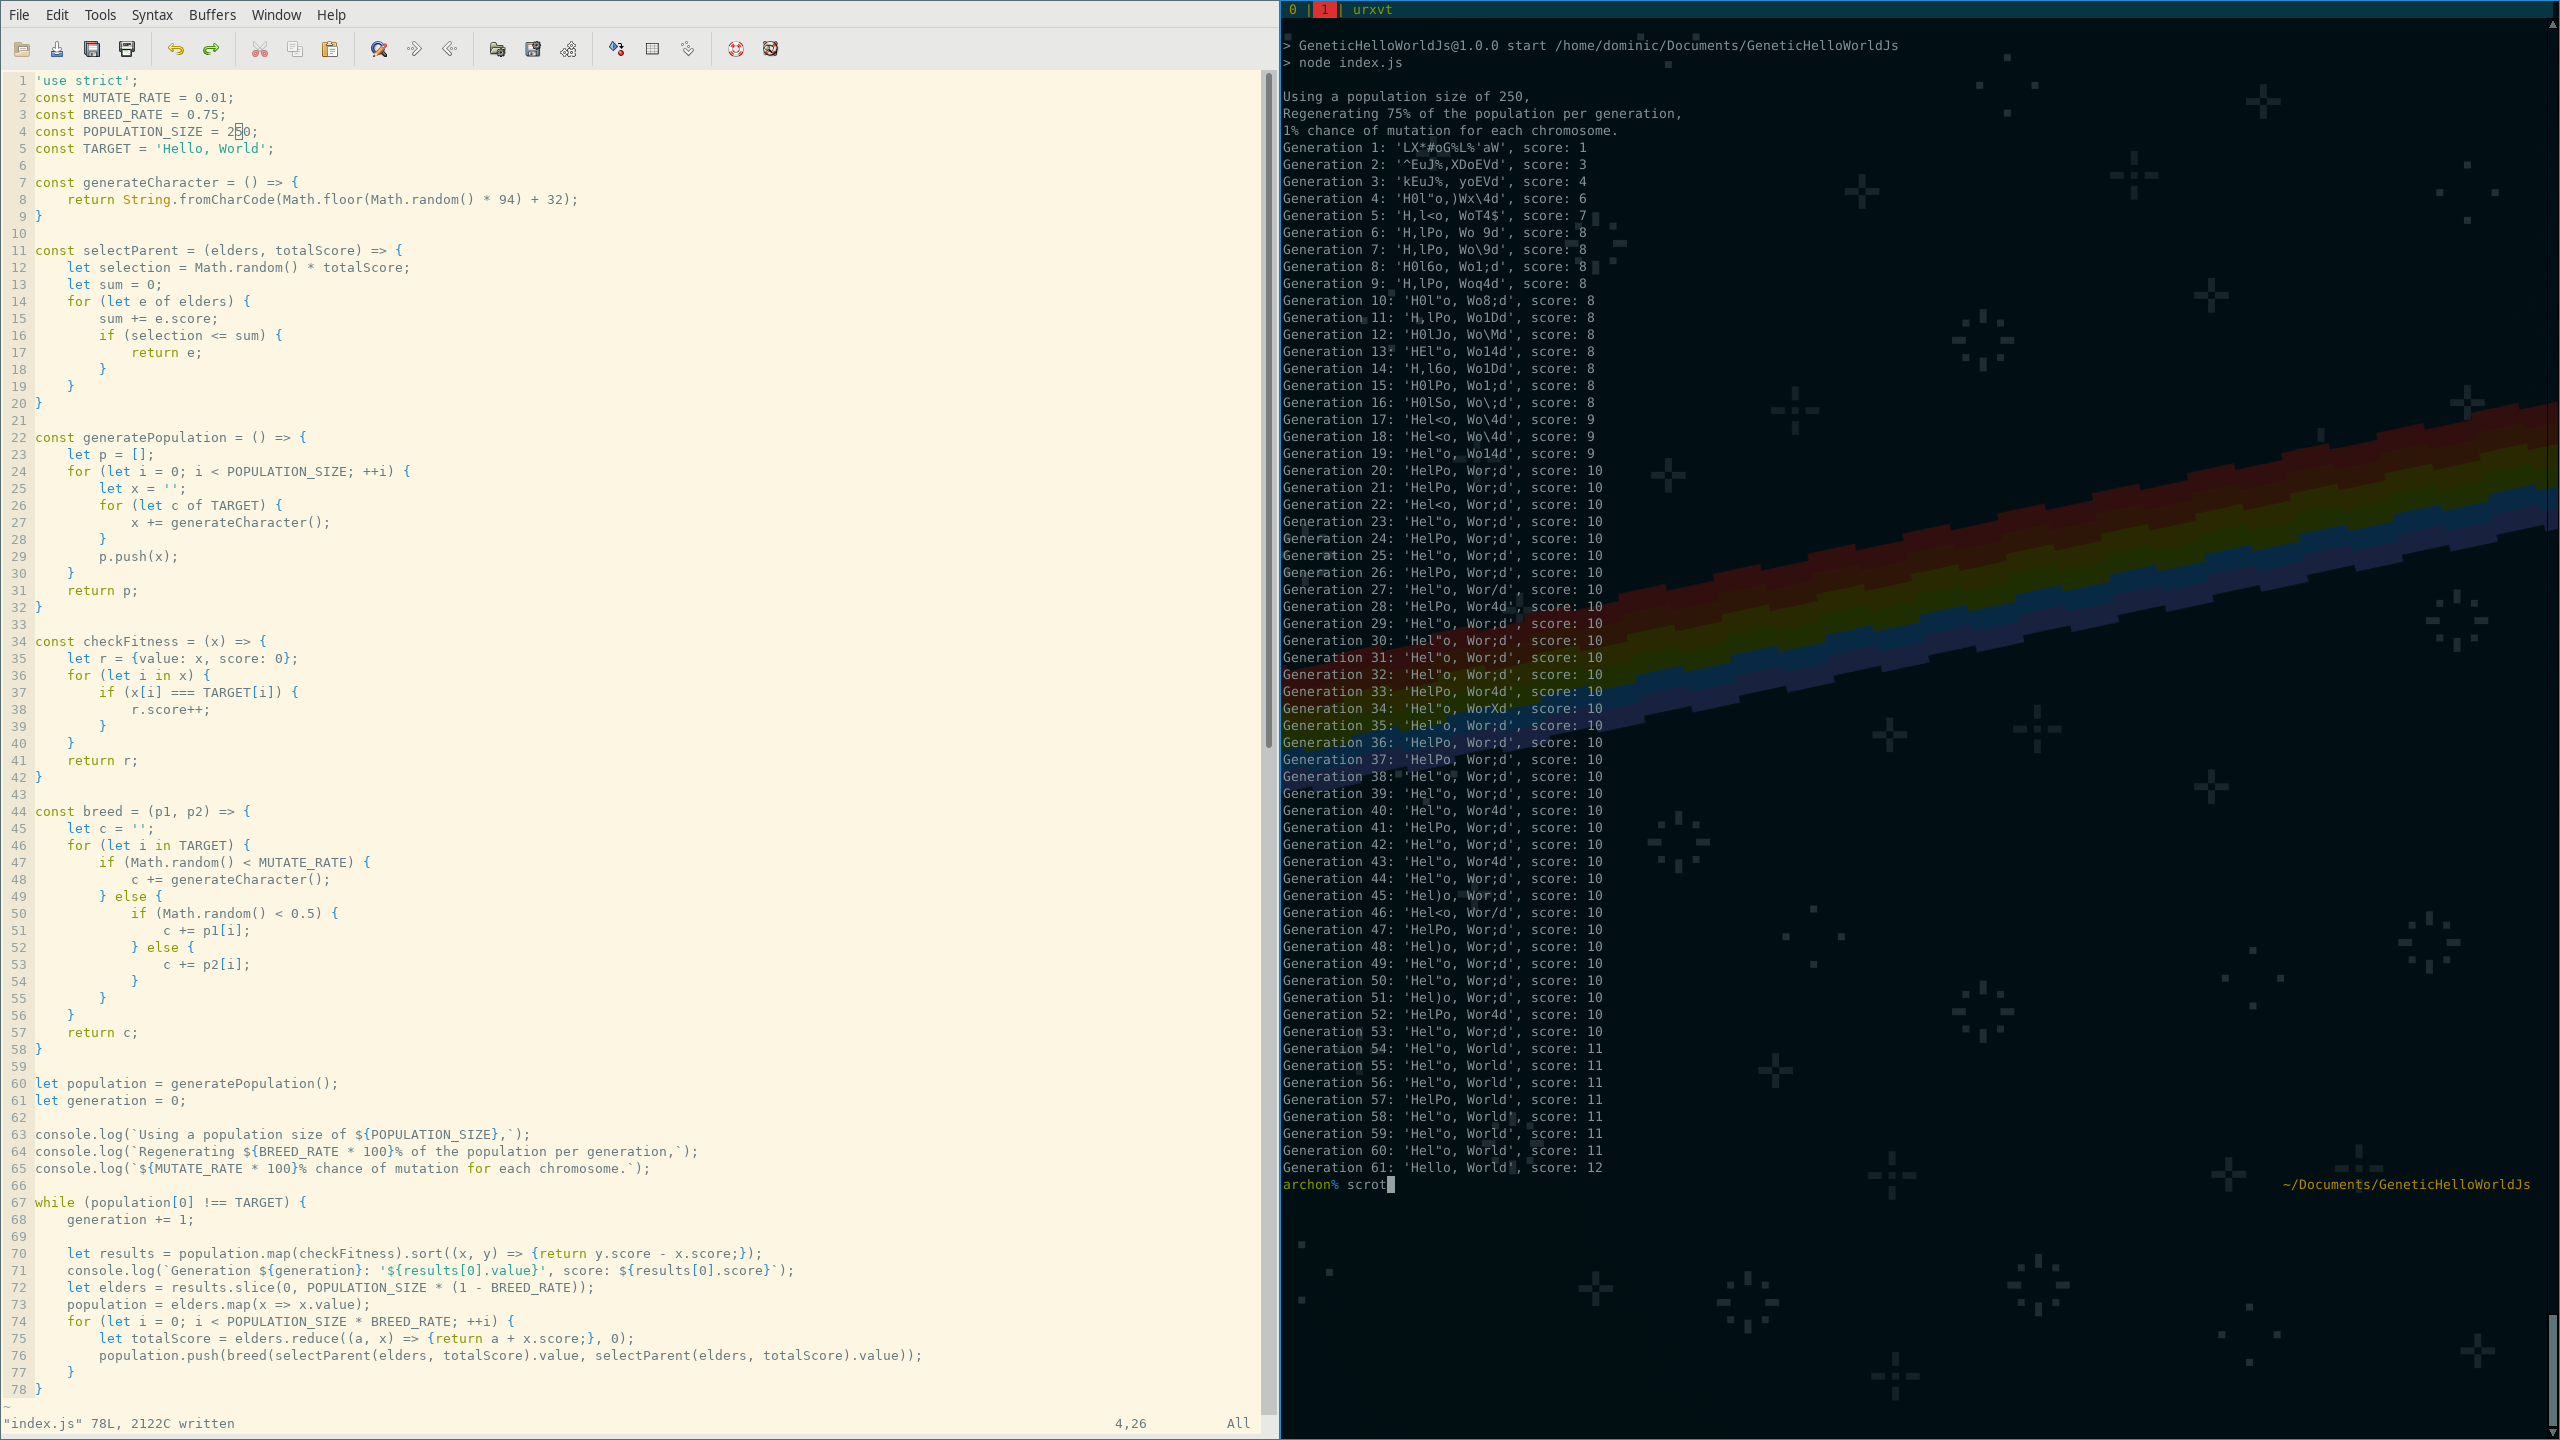The height and width of the screenshot is (1440, 2560).
Task: Click the Make build icon
Action: [617, 49]
